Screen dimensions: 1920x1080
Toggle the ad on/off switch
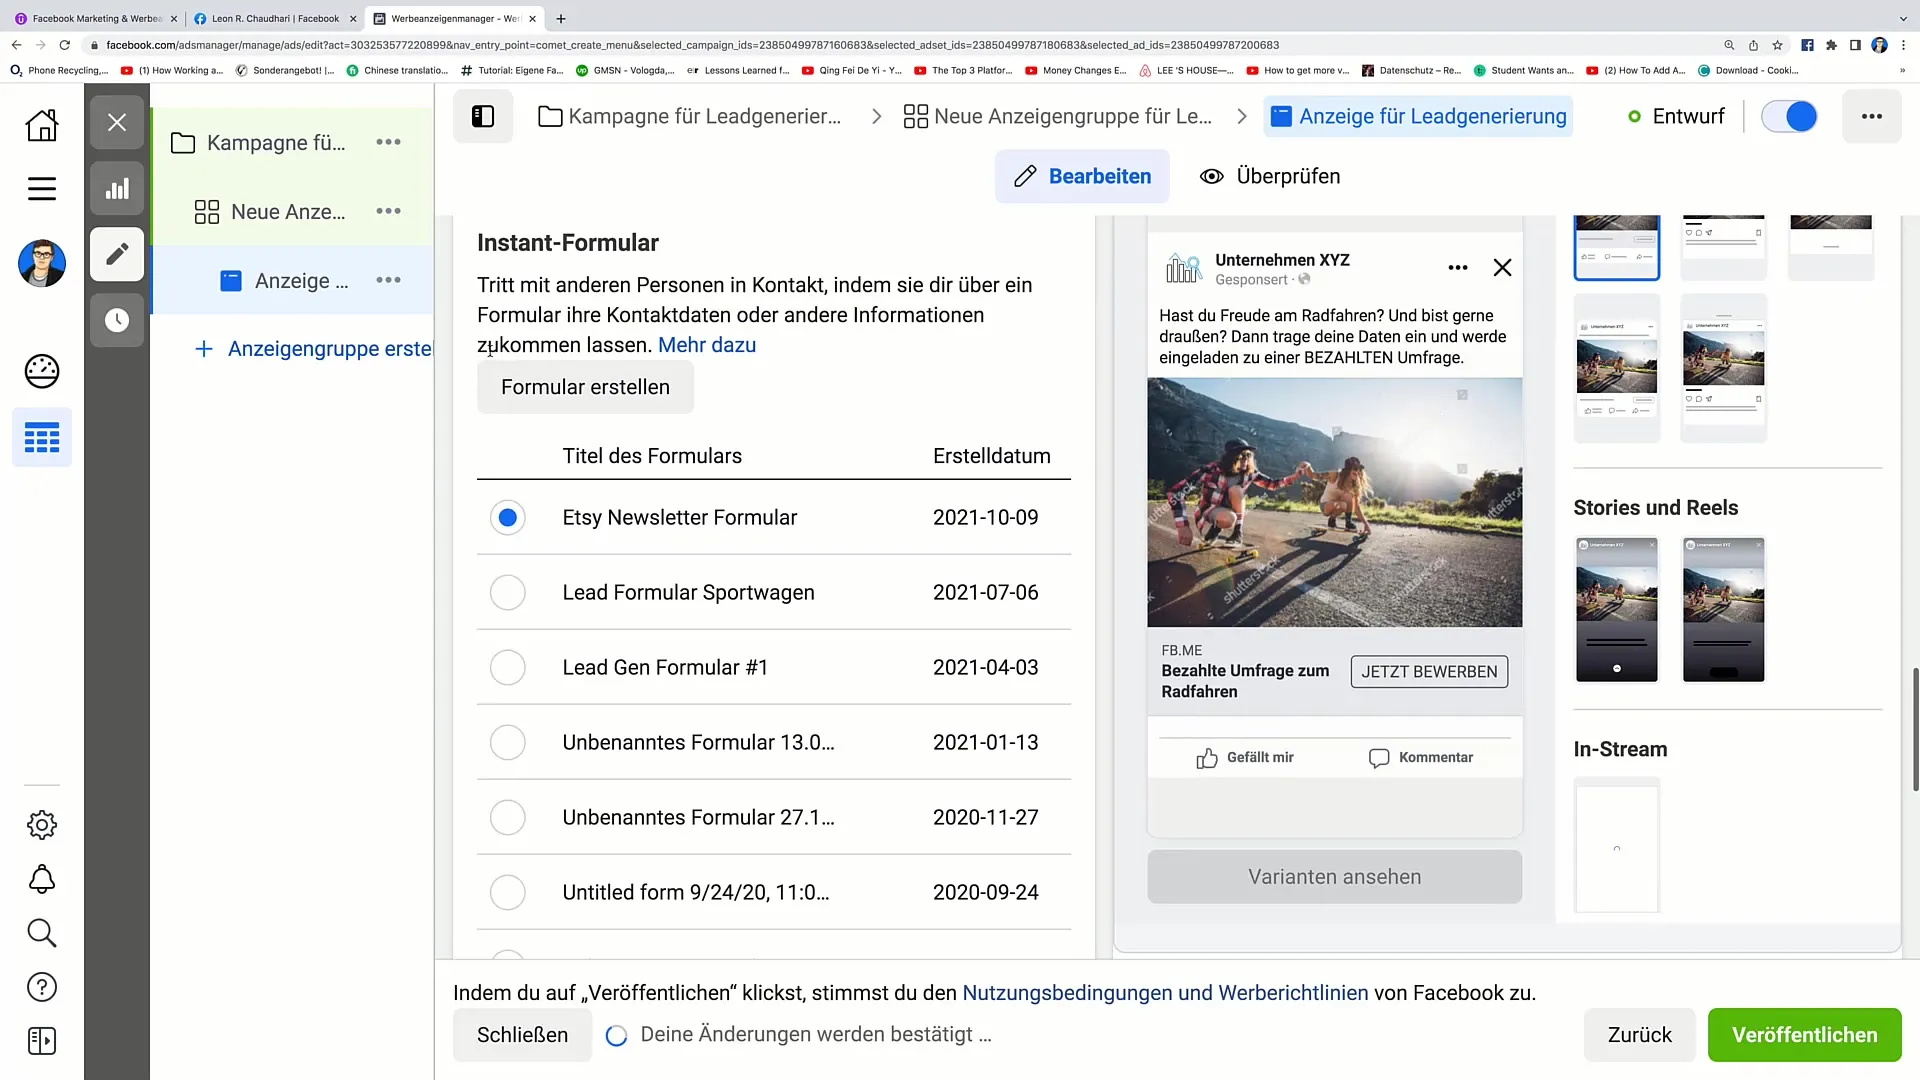pos(1789,116)
